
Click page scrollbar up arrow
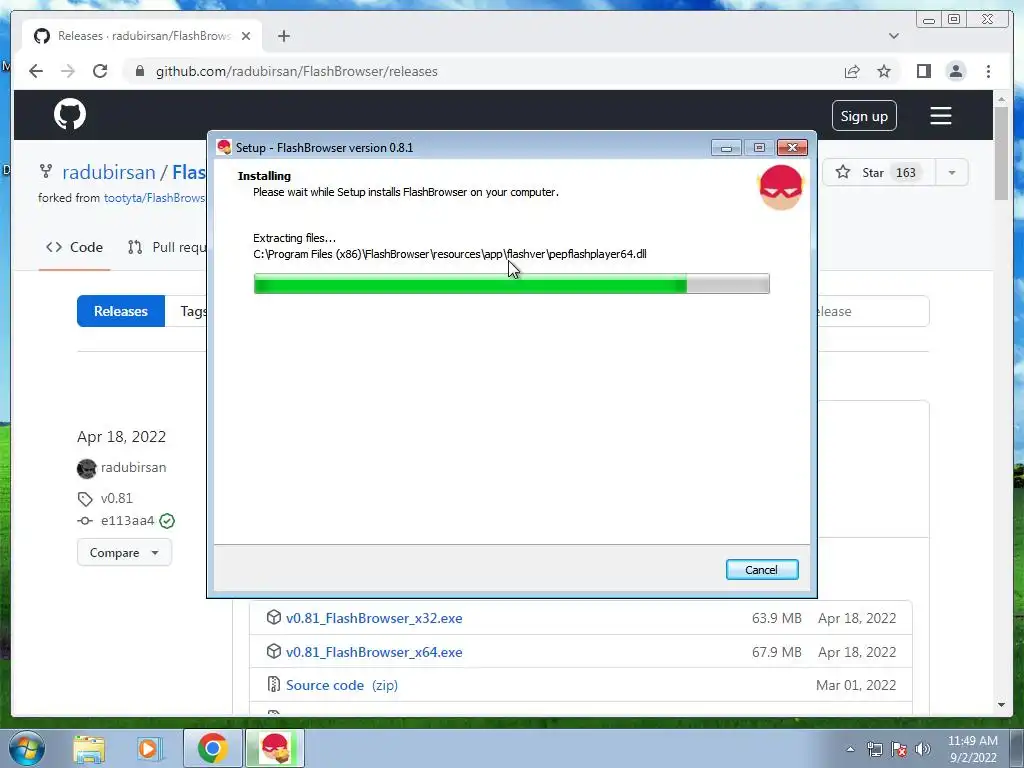coord(1001,99)
